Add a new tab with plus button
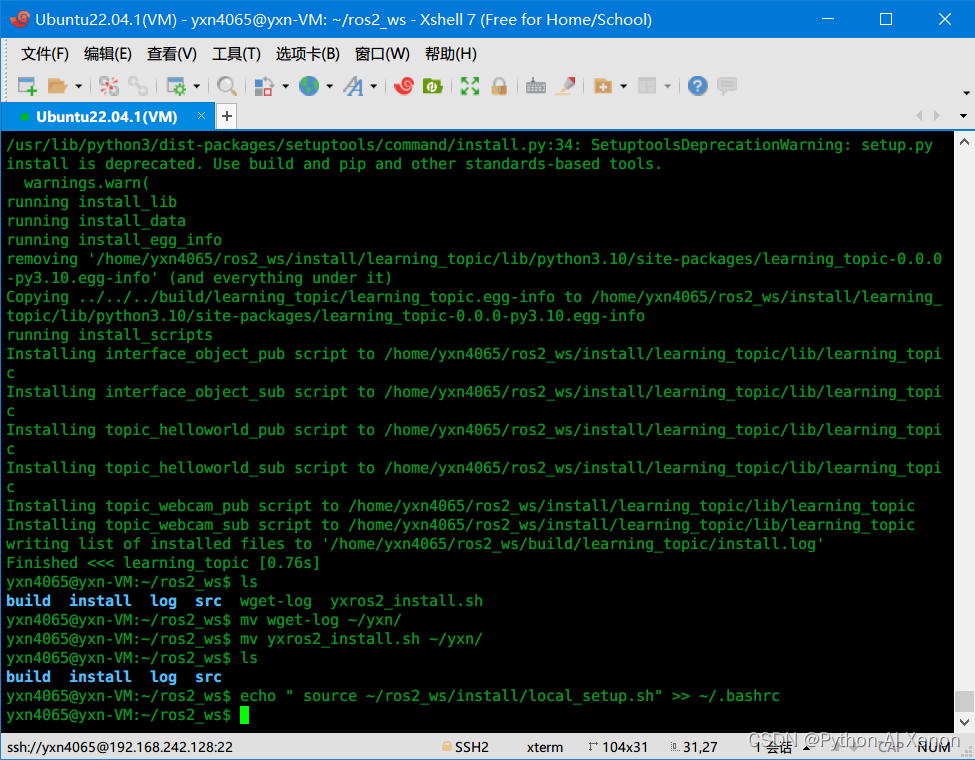 (227, 116)
